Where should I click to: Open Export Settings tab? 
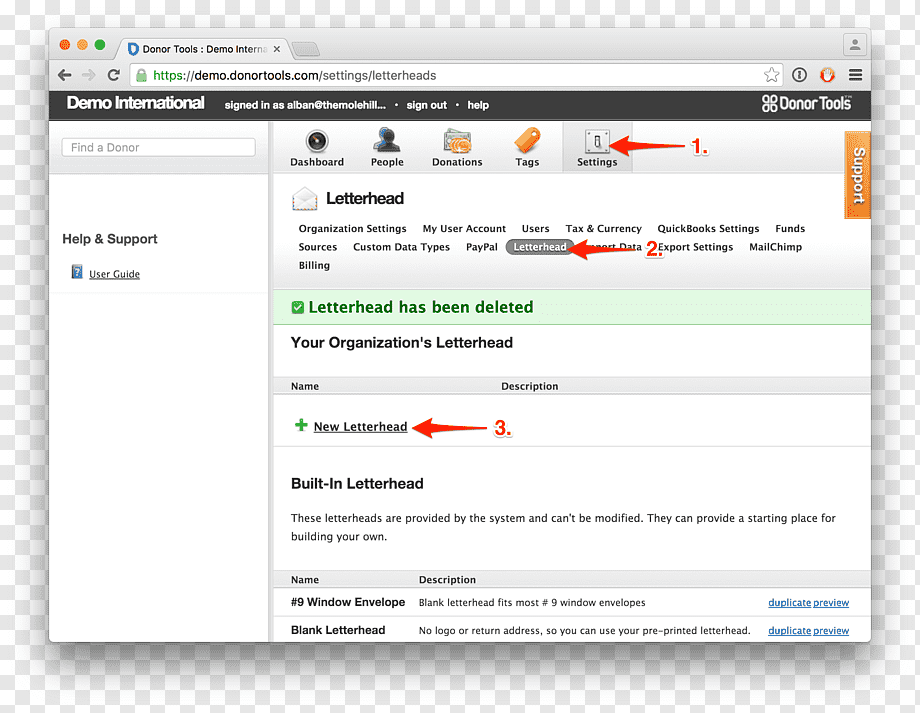pos(695,247)
